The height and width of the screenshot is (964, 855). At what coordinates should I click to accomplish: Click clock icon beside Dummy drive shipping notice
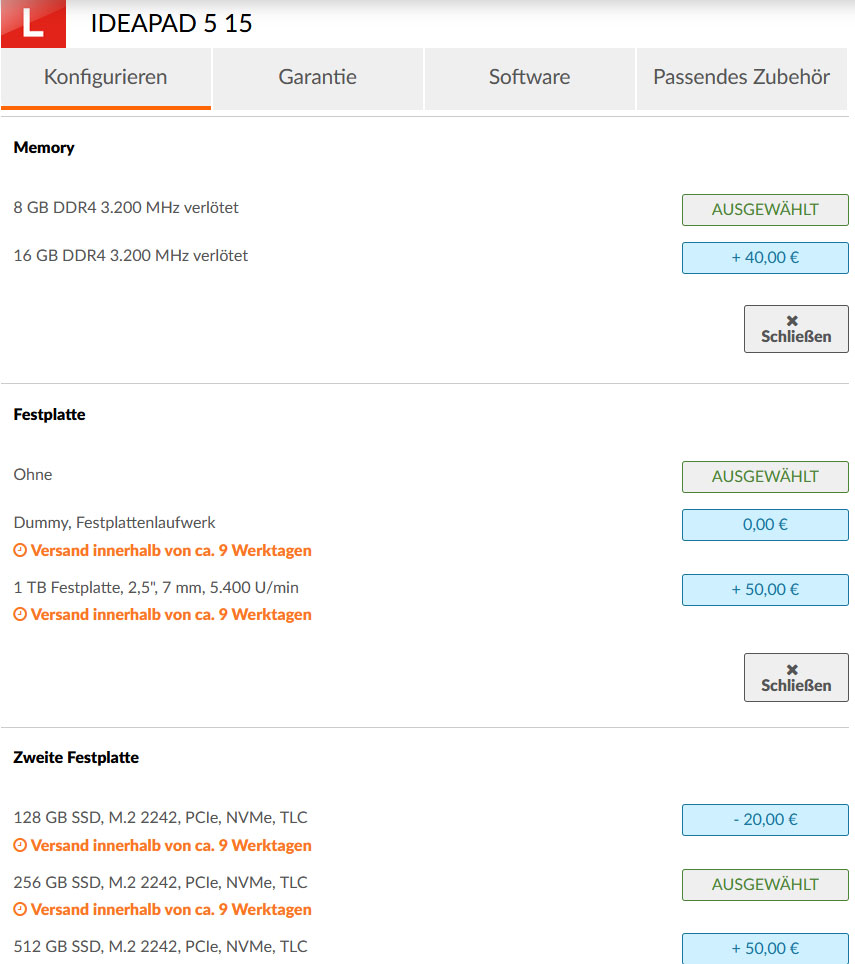click(x=20, y=550)
